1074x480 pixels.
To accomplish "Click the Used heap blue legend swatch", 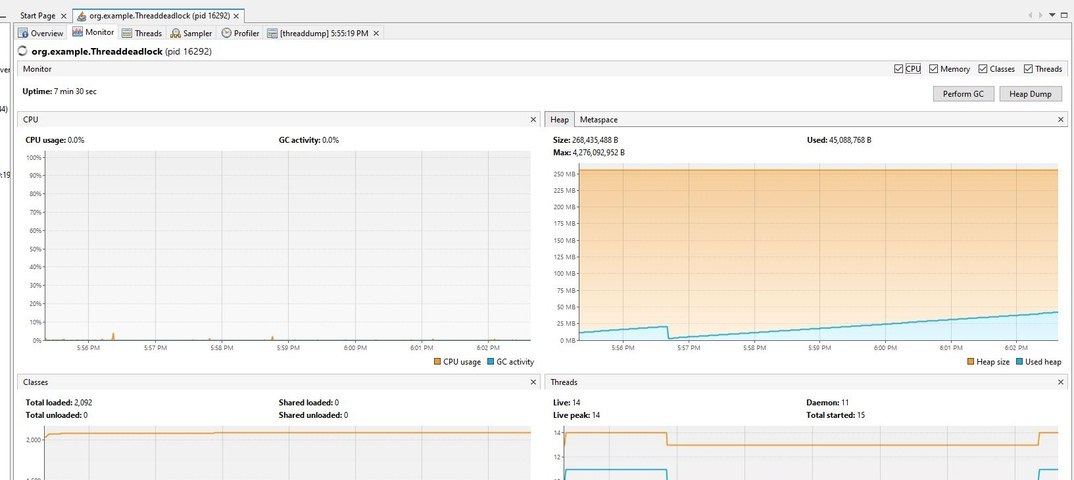I will coord(1020,362).
